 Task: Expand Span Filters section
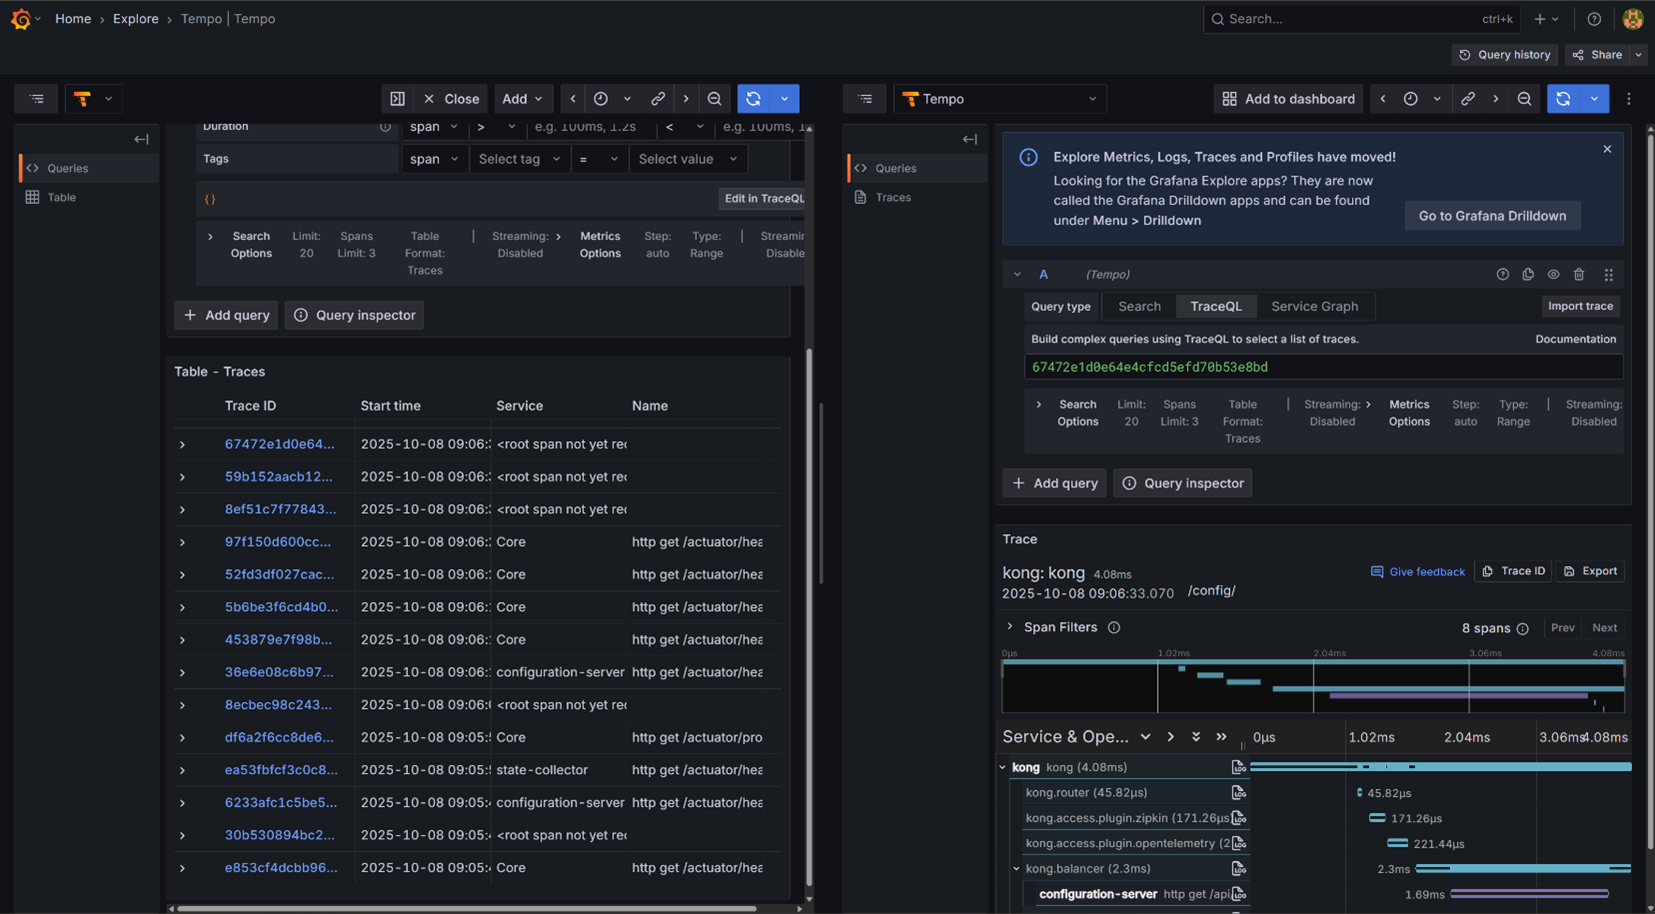(1010, 627)
